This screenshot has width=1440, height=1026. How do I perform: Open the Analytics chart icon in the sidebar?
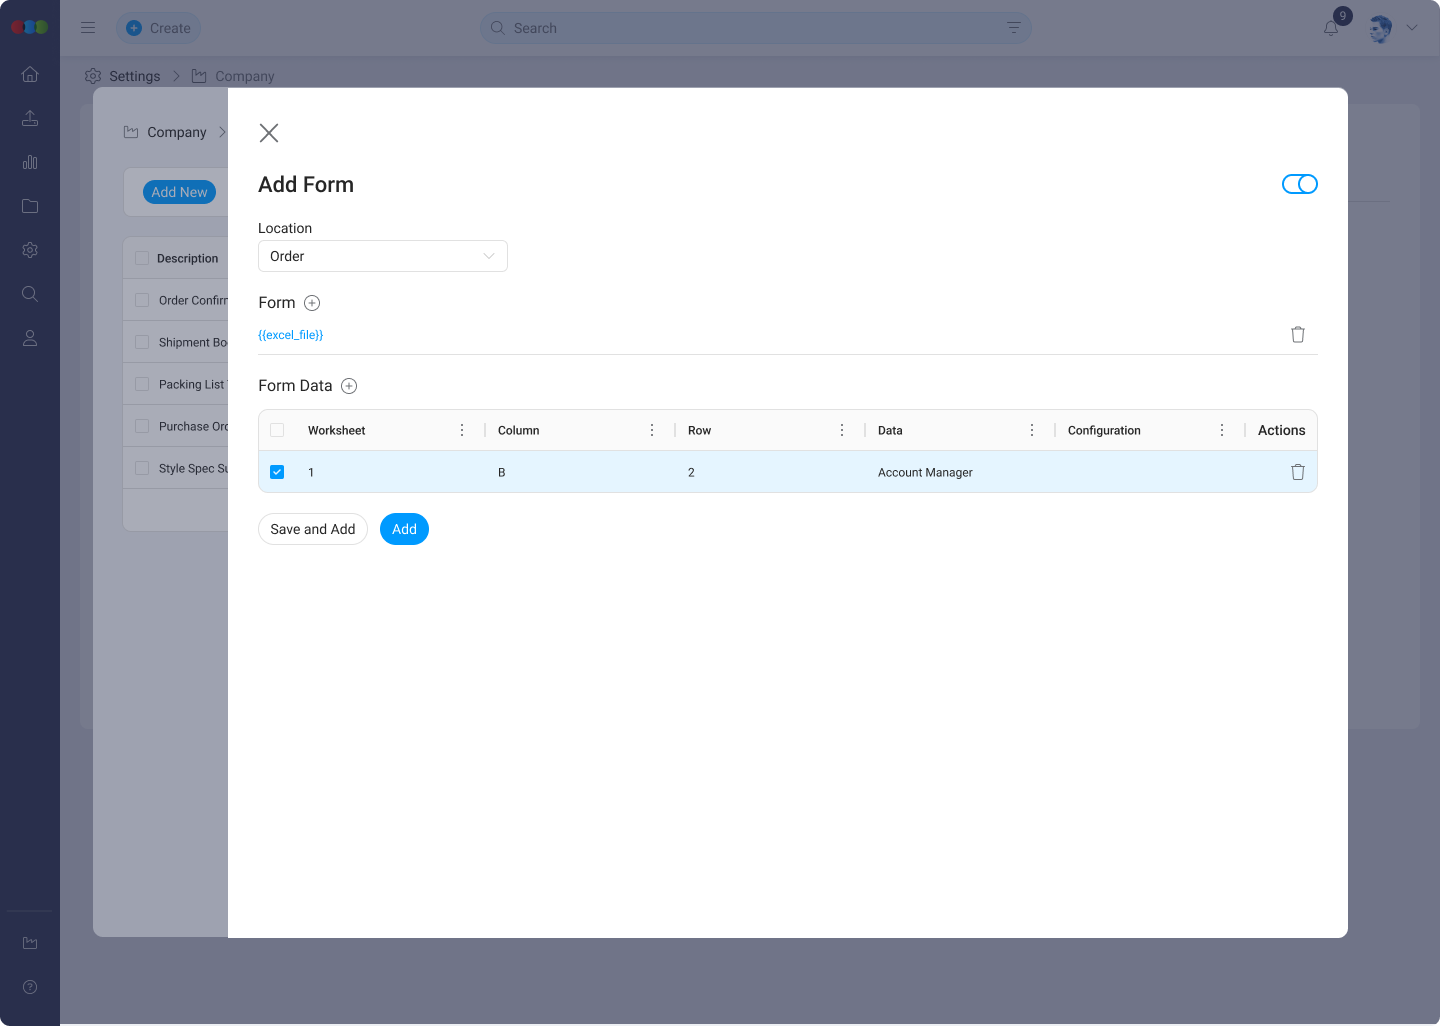pos(30,162)
